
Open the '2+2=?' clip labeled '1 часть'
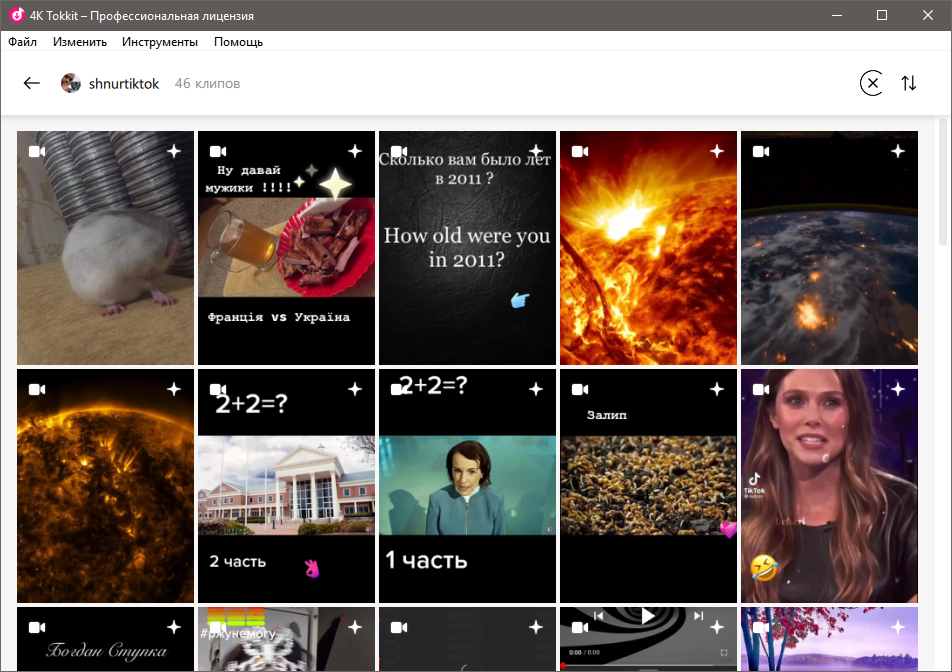point(468,486)
